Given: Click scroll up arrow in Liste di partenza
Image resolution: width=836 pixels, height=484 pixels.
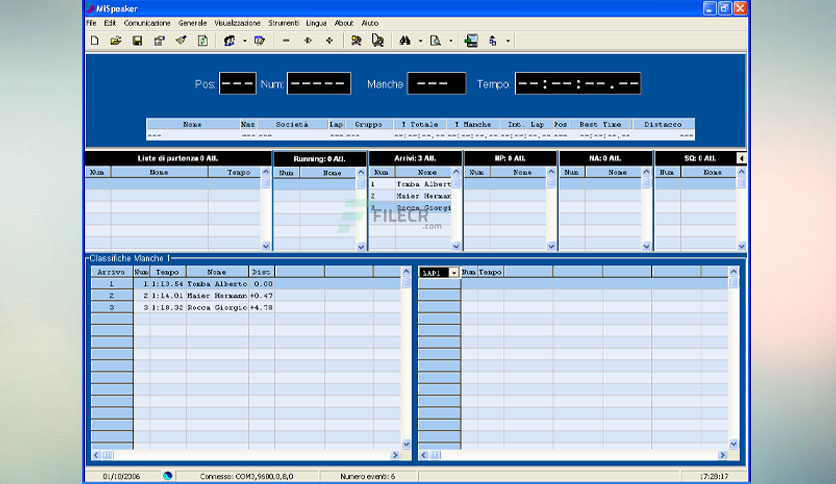Looking at the screenshot, I should pyautogui.click(x=266, y=172).
